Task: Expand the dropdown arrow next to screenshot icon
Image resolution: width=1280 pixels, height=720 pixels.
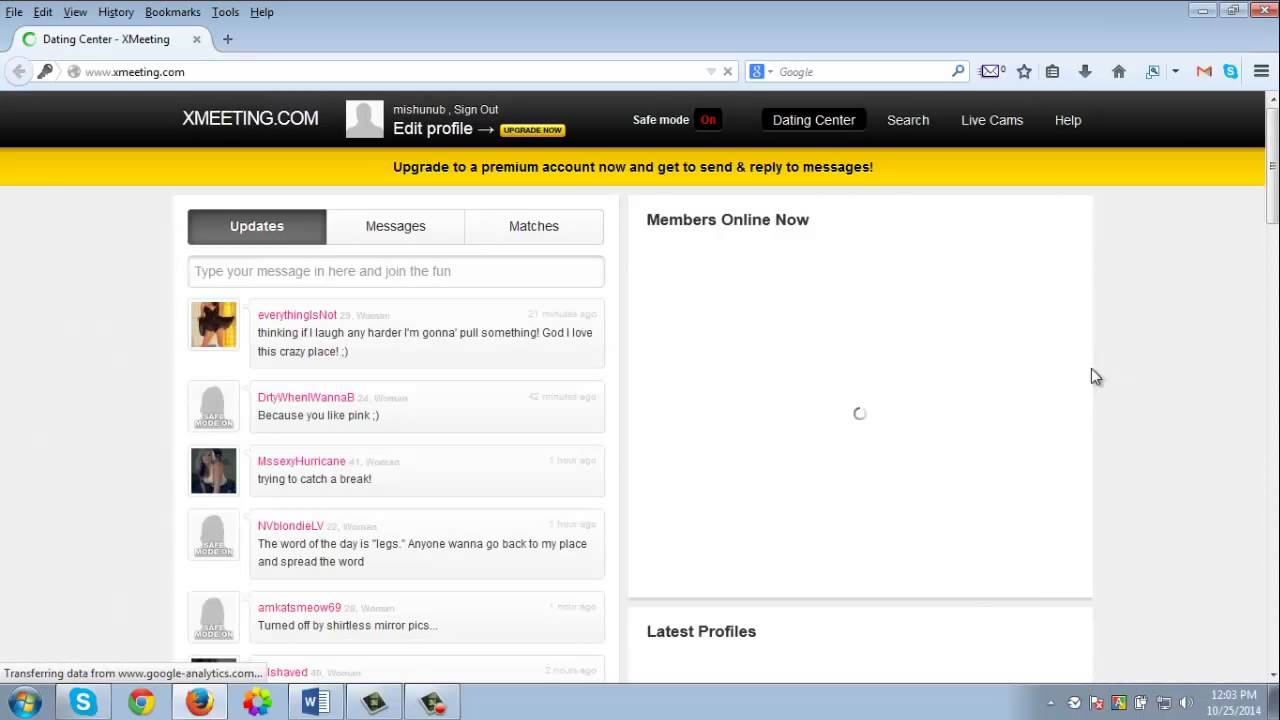Action: 1175,72
